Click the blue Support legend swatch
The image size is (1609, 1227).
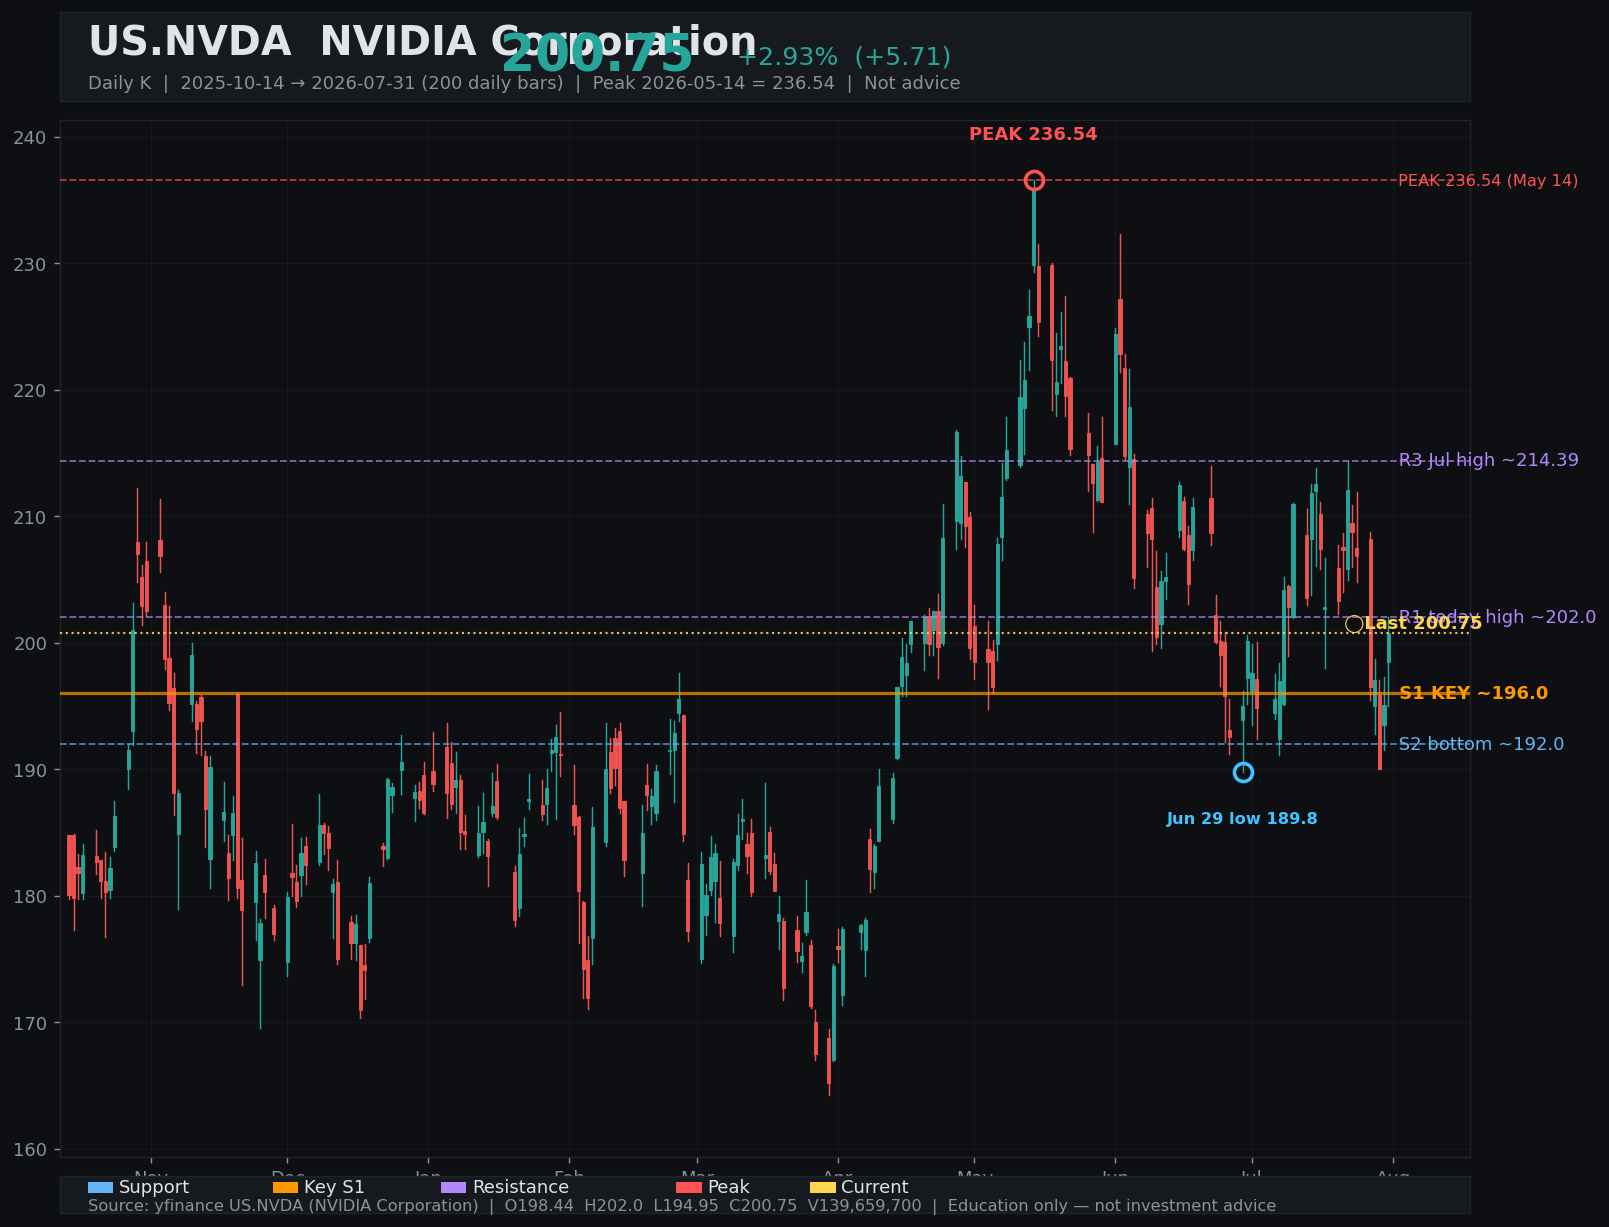101,1188
